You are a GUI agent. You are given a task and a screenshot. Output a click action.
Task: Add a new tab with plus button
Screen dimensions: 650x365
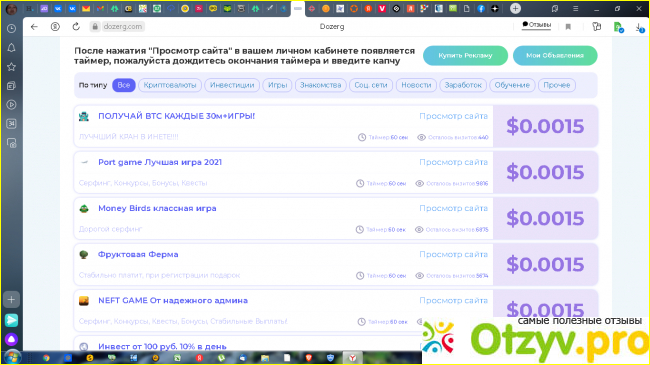[515, 8]
